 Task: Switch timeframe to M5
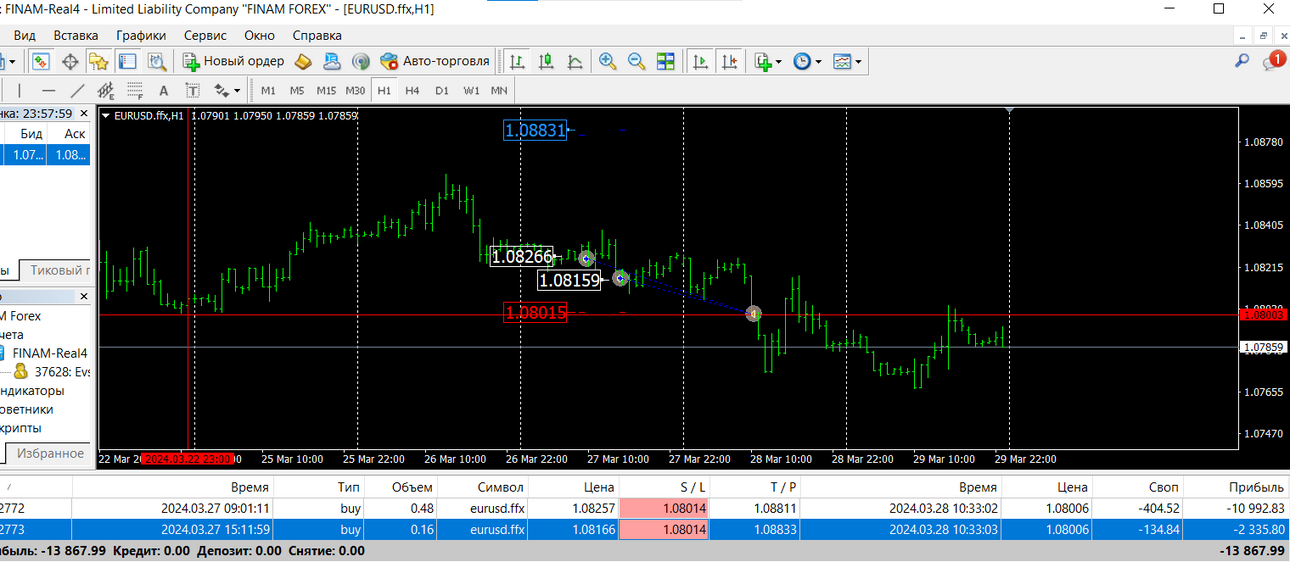[x=297, y=90]
